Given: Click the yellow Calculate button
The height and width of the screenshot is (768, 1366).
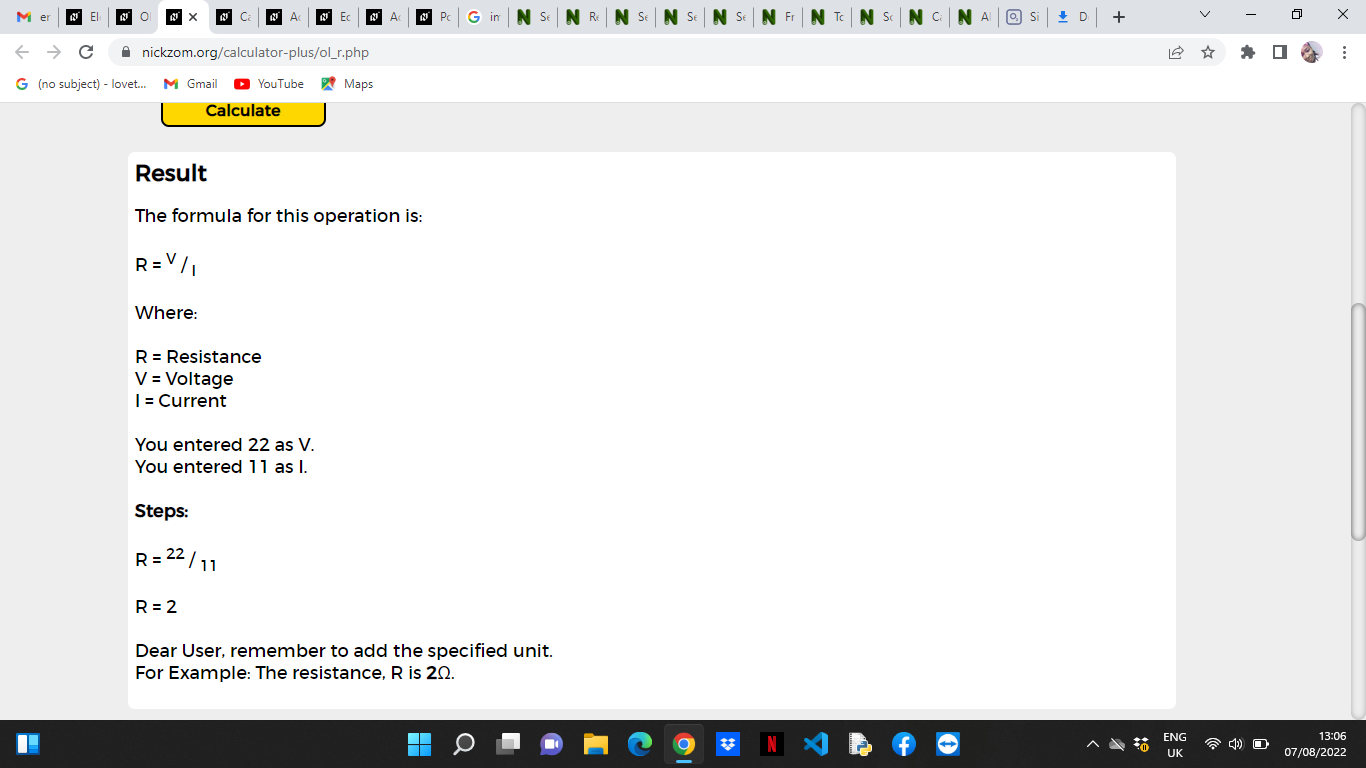Looking at the screenshot, I should point(243,112).
